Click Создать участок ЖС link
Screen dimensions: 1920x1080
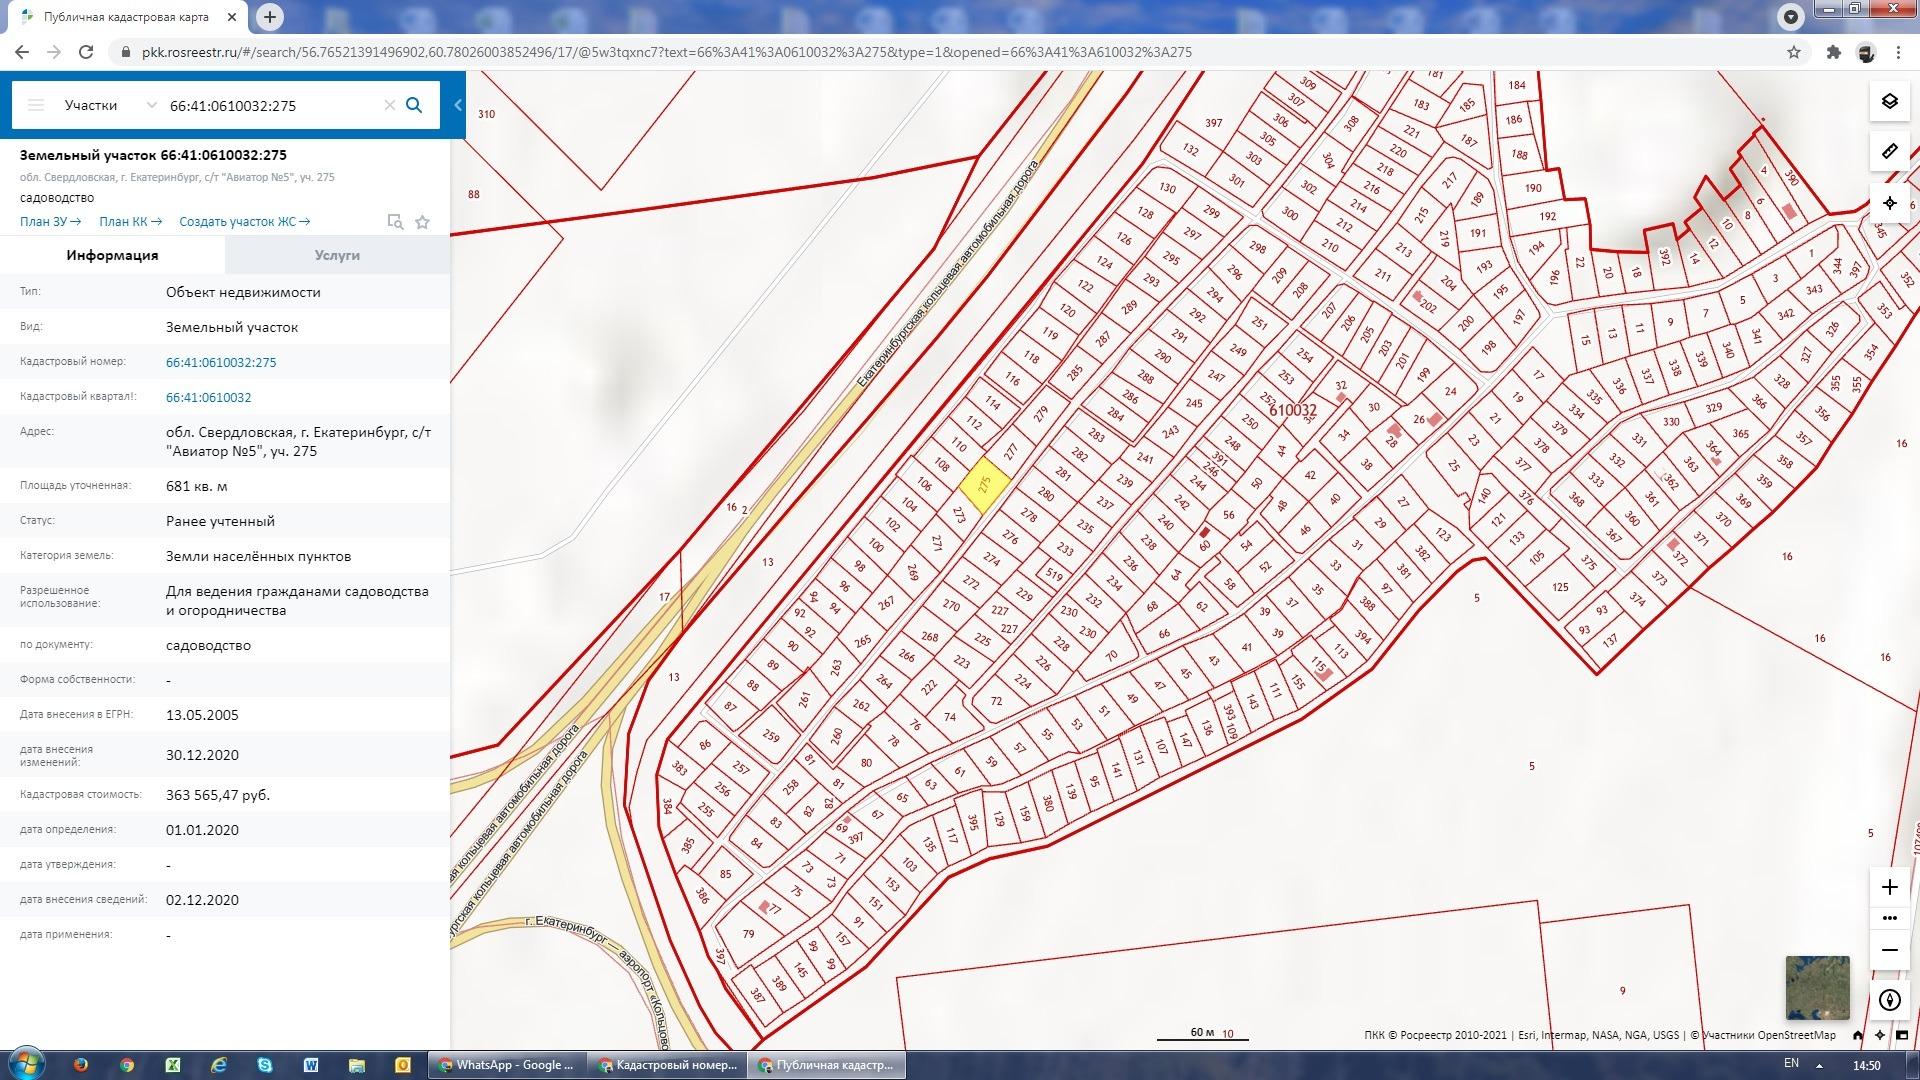pos(244,222)
